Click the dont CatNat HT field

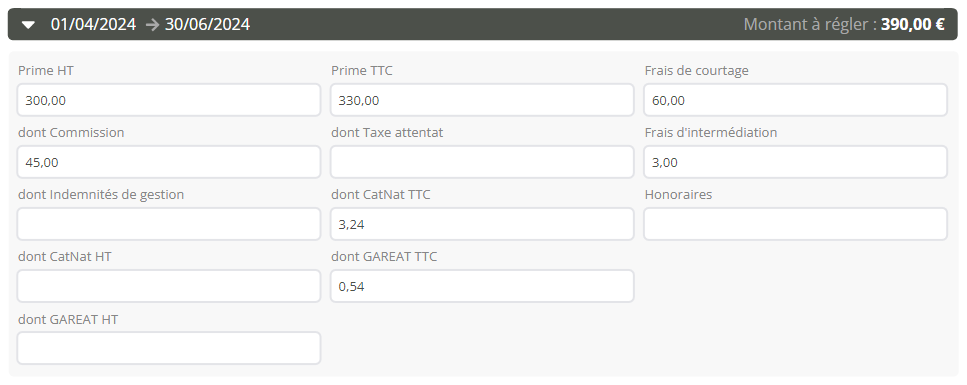[168, 286]
